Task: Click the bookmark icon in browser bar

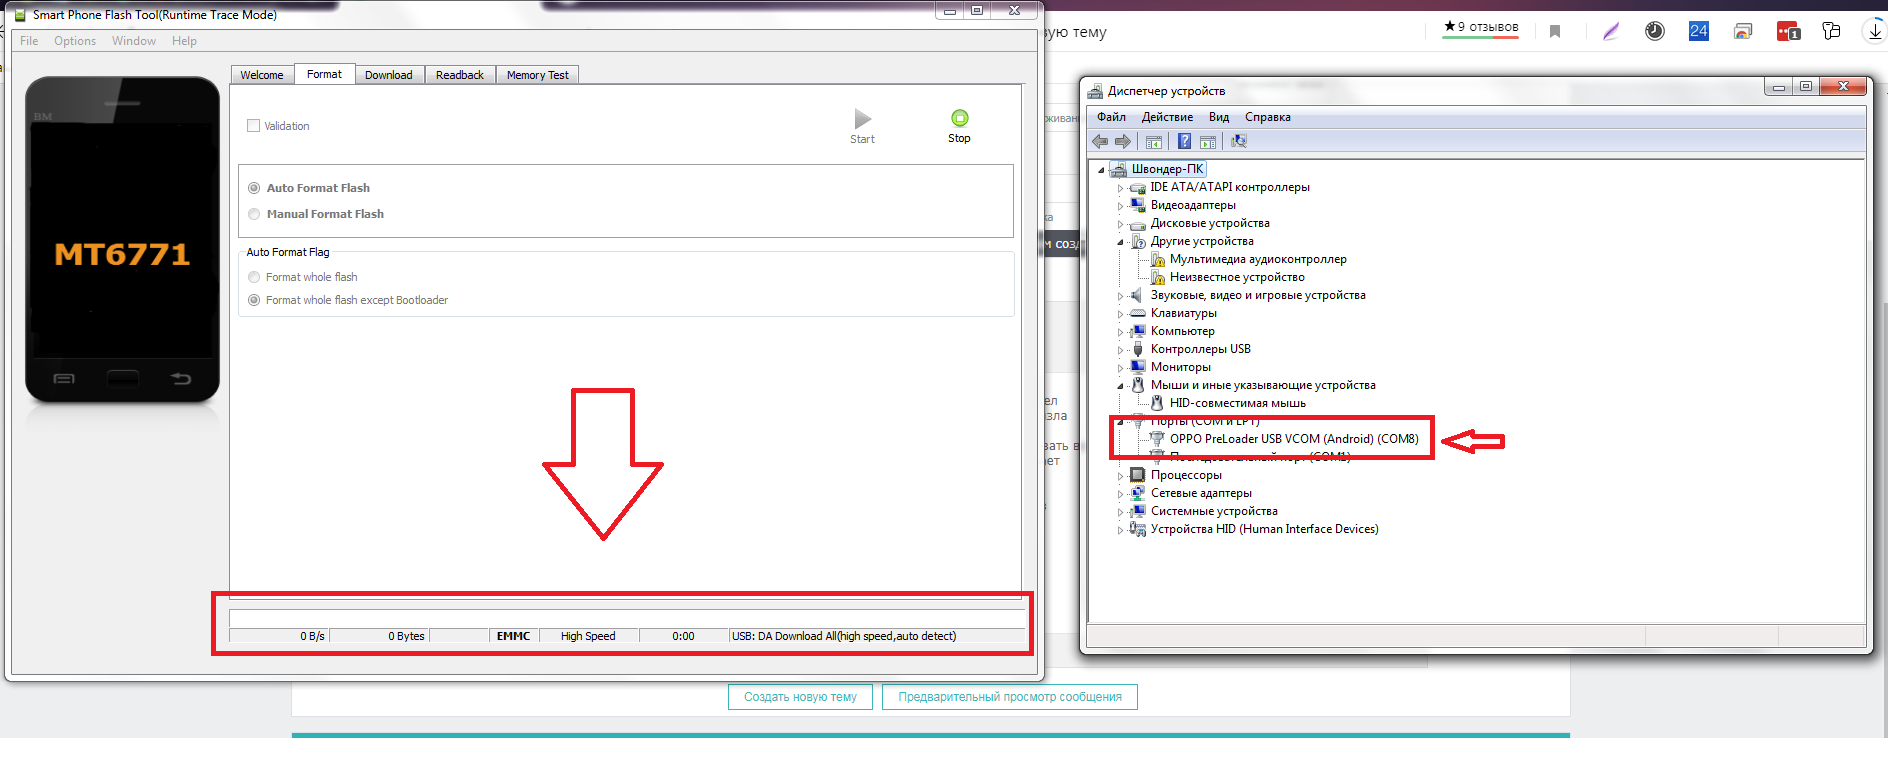Action: (1555, 31)
